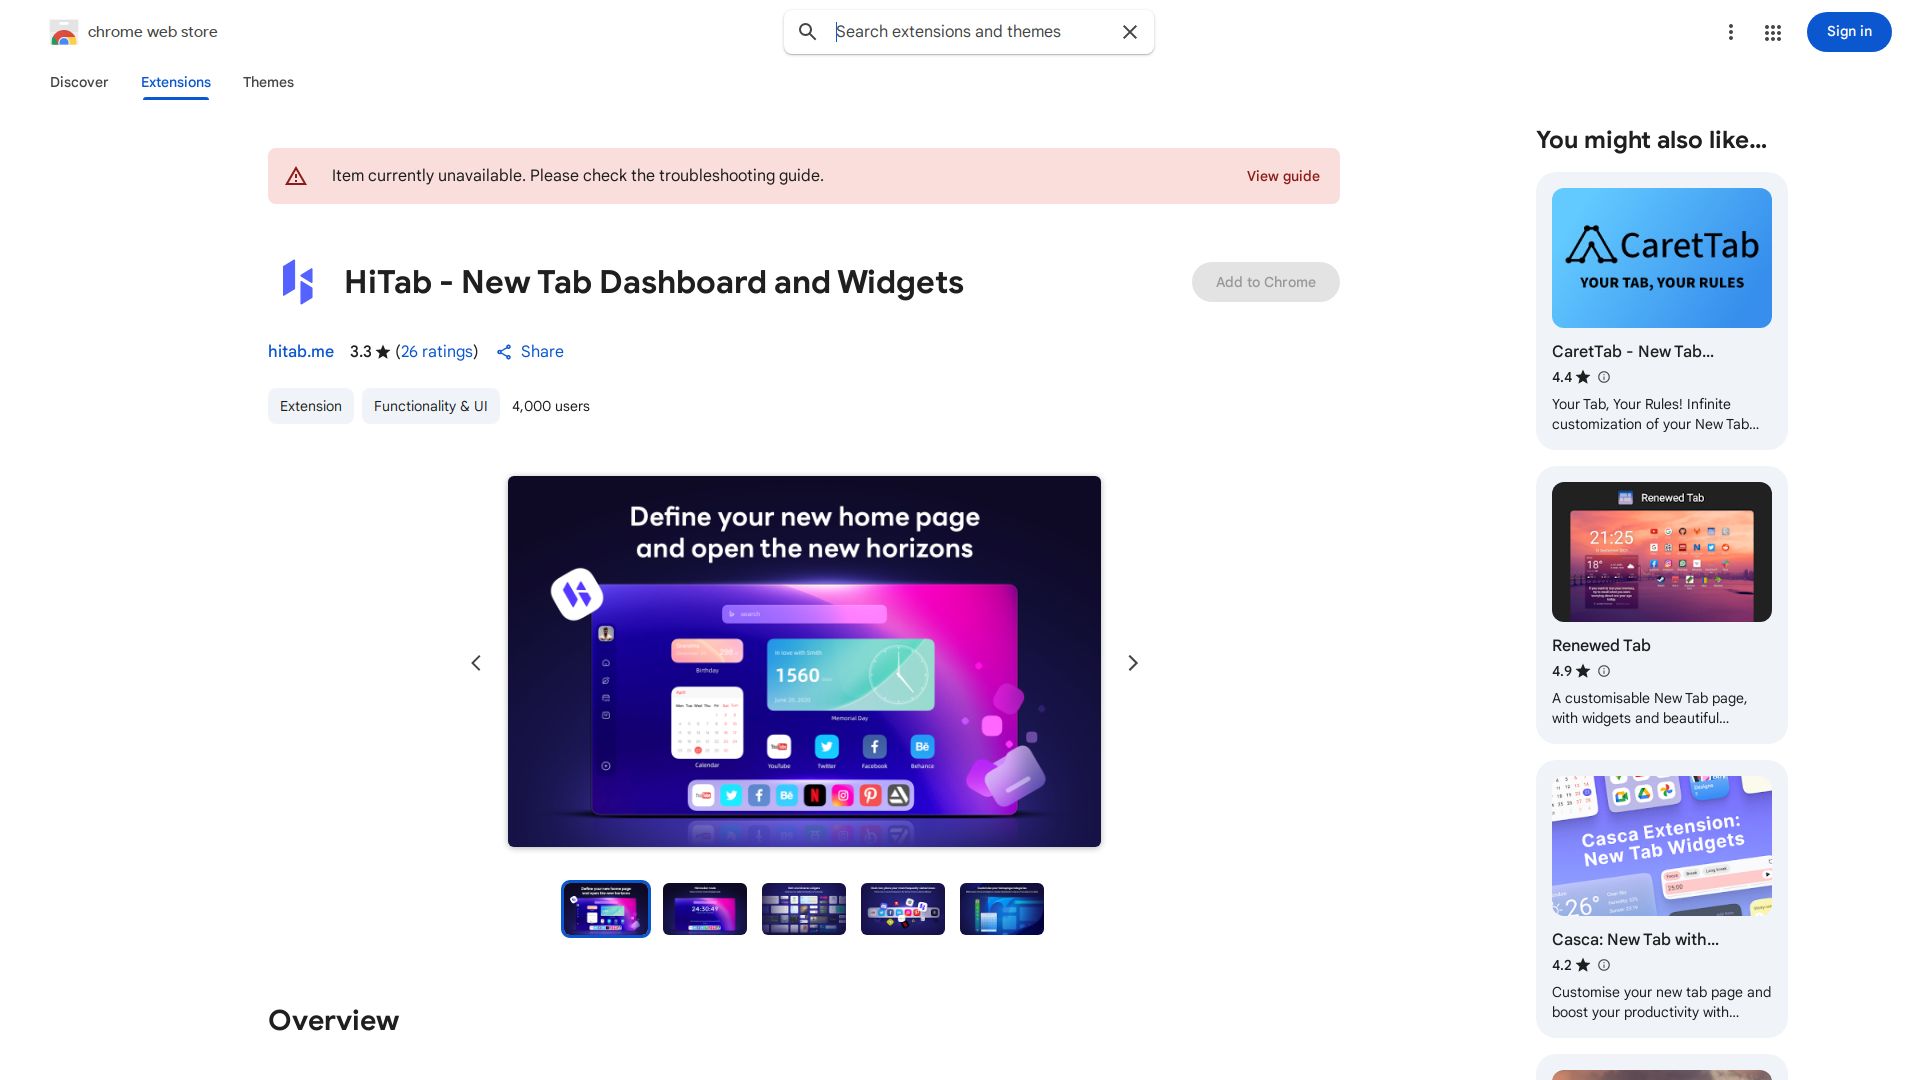Click the info icon beside Renewed Tab rating
1920x1080 pixels.
click(x=1604, y=671)
